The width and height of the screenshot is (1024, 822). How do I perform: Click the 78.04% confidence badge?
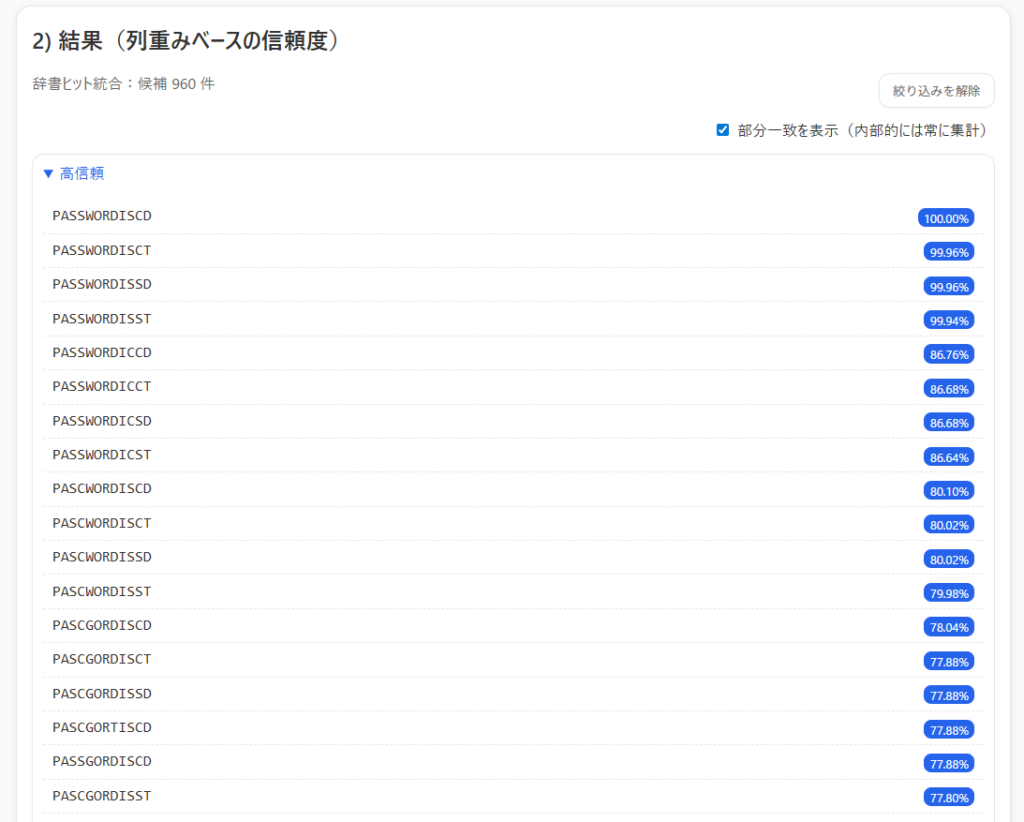point(948,627)
